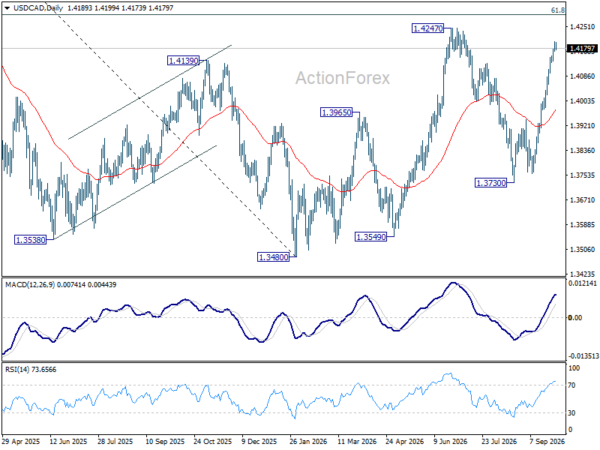Click the 1.39650 price label
The image size is (600, 450).
tap(336, 112)
